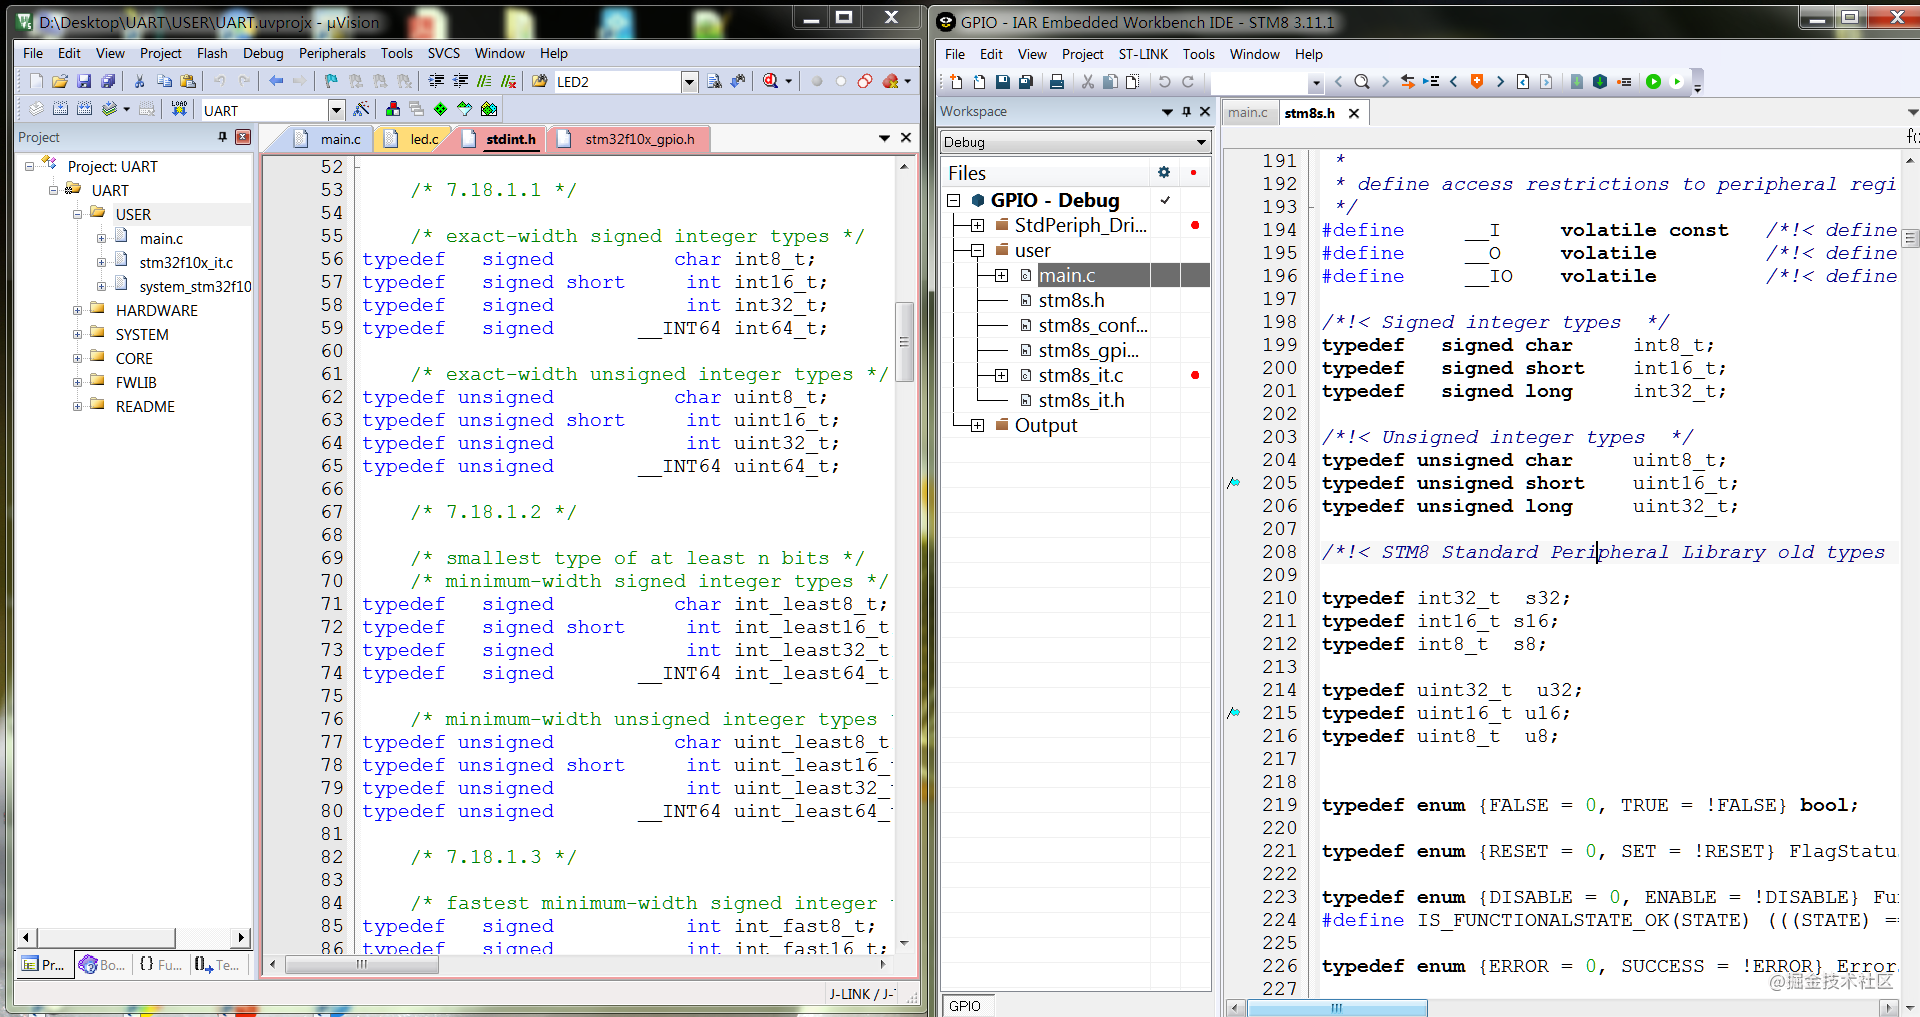Open ST-LINK menu in IAR
Image resolution: width=1920 pixels, height=1017 pixels.
1143,55
